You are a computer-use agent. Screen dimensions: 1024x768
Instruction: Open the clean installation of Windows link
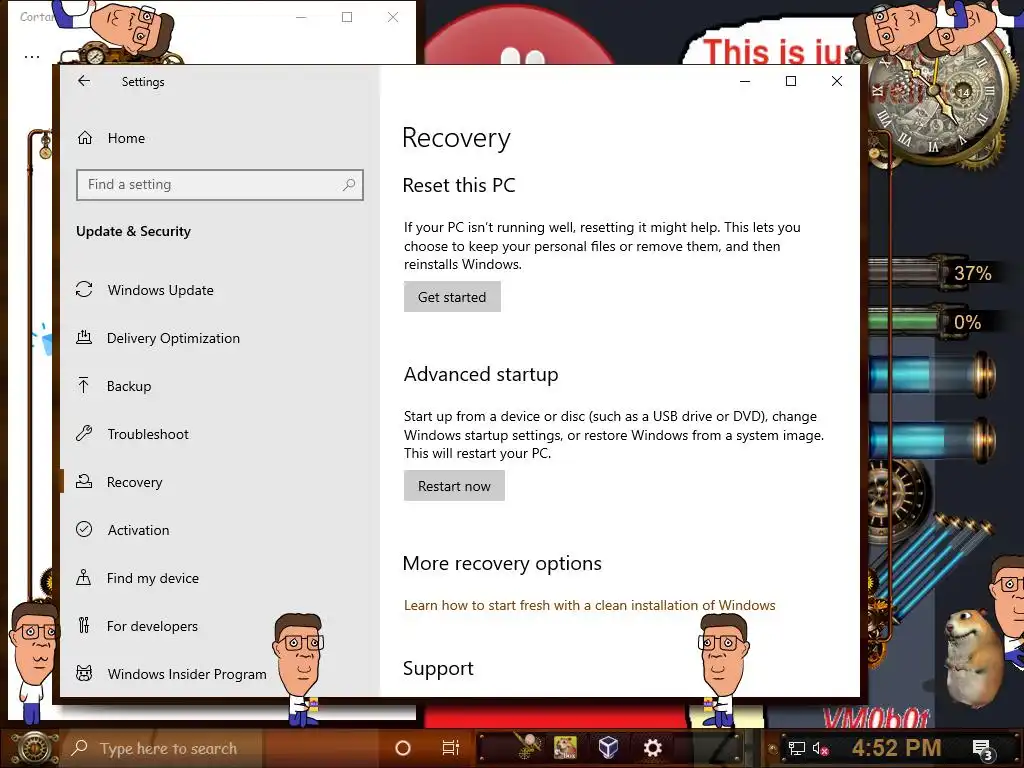point(589,605)
